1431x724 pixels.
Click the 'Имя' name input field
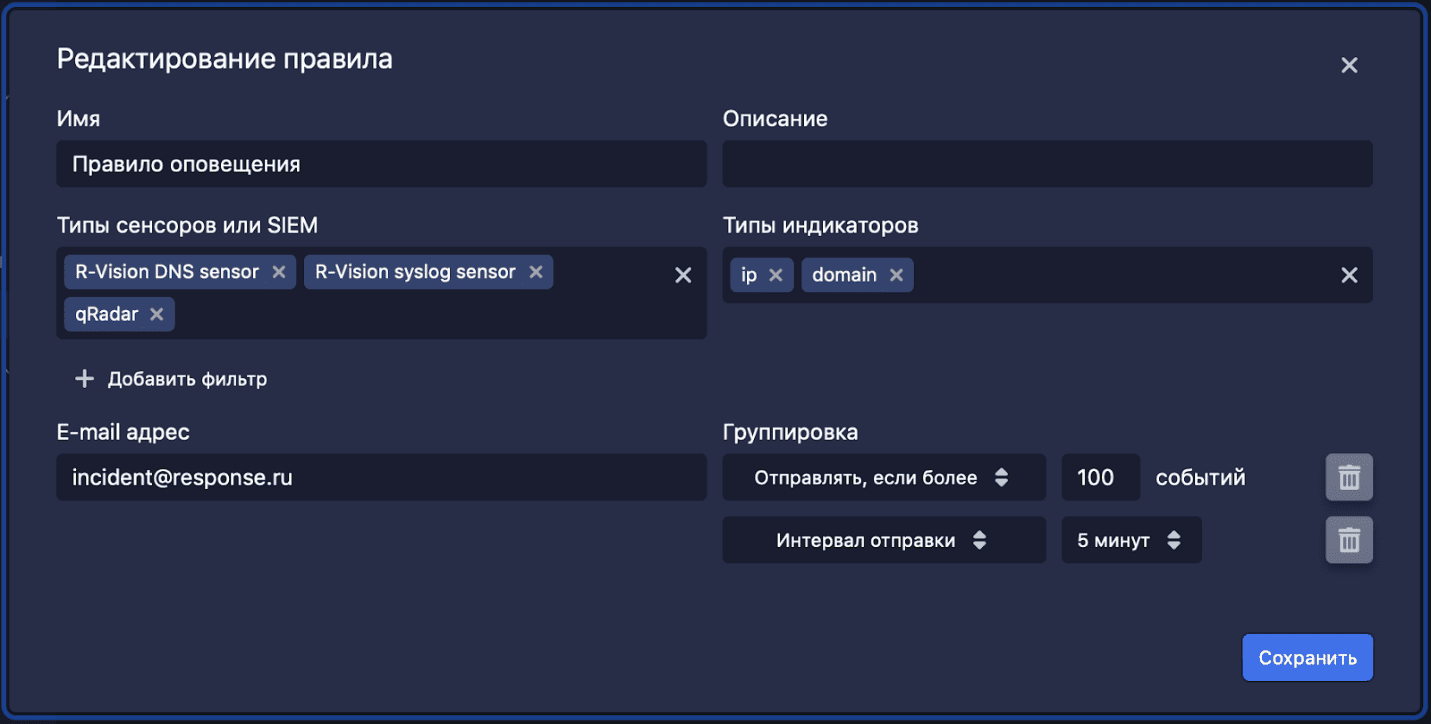(x=380, y=164)
